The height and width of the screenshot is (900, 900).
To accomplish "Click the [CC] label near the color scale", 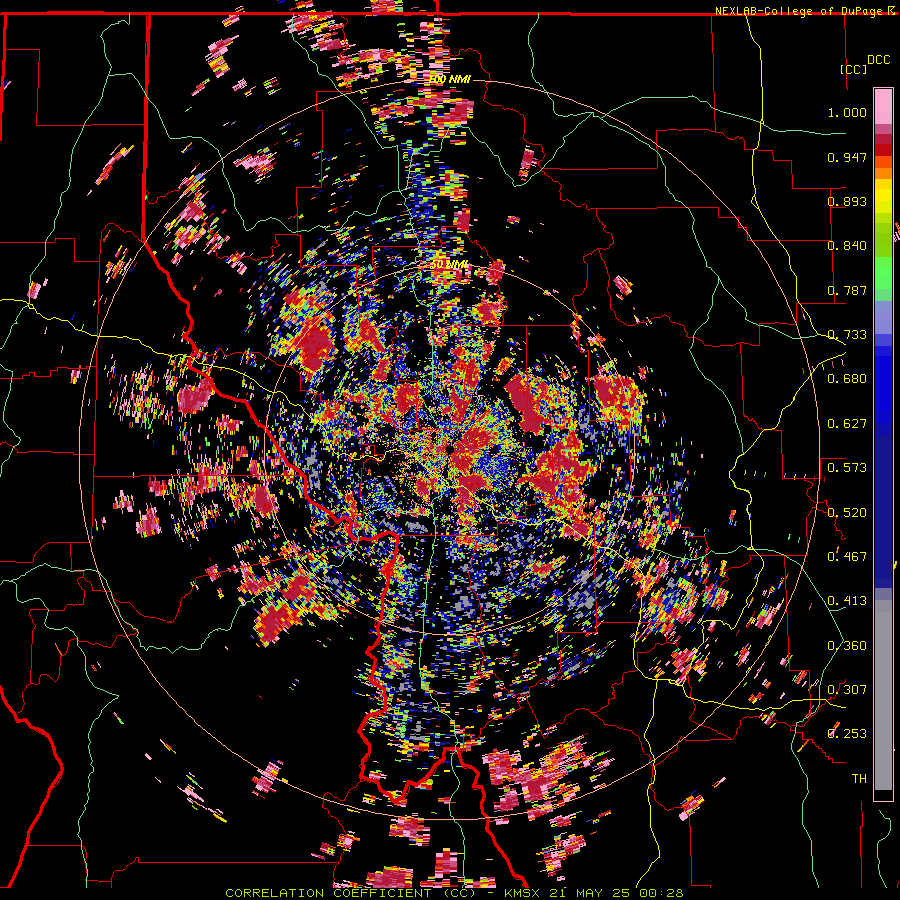I will [x=853, y=69].
